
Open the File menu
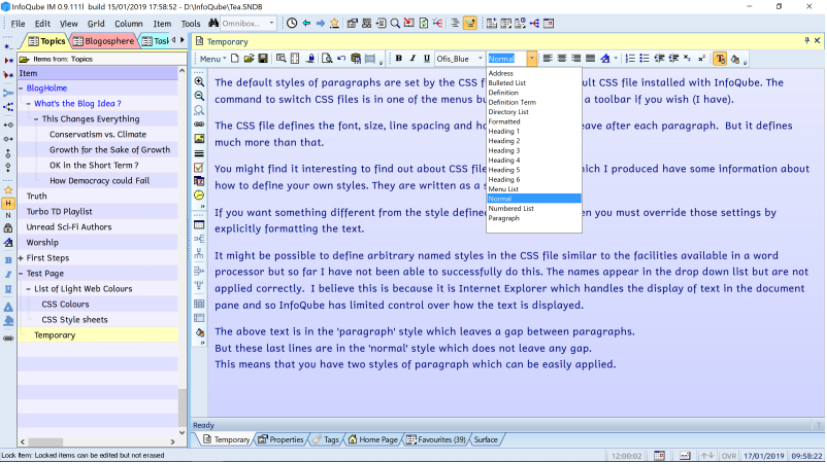click(18, 24)
